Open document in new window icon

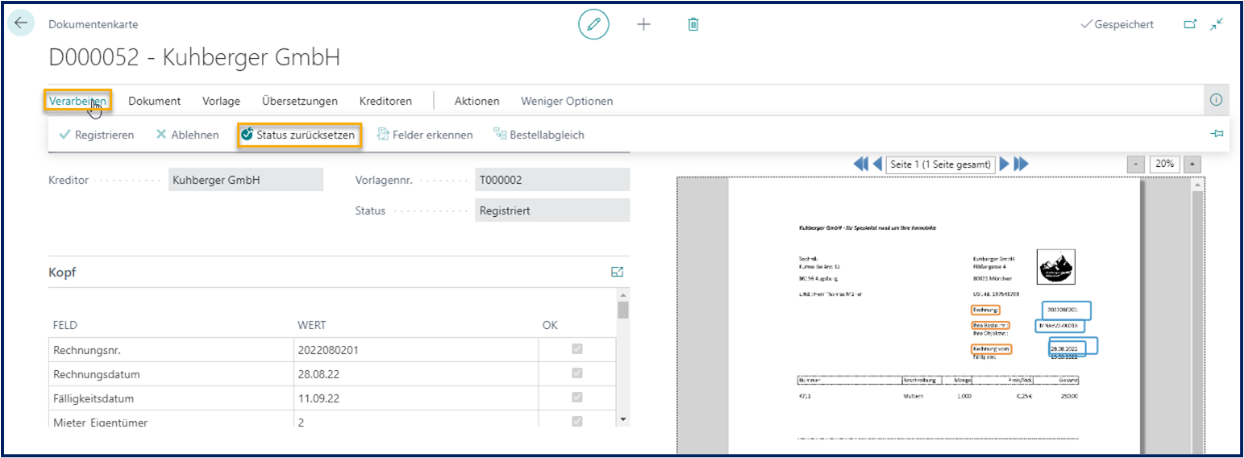(1190, 24)
